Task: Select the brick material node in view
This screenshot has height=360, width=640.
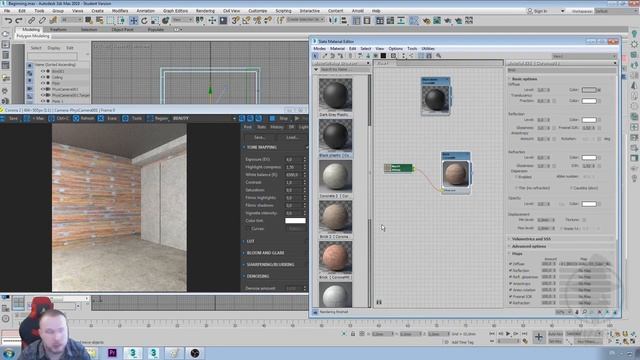Action: [456, 173]
